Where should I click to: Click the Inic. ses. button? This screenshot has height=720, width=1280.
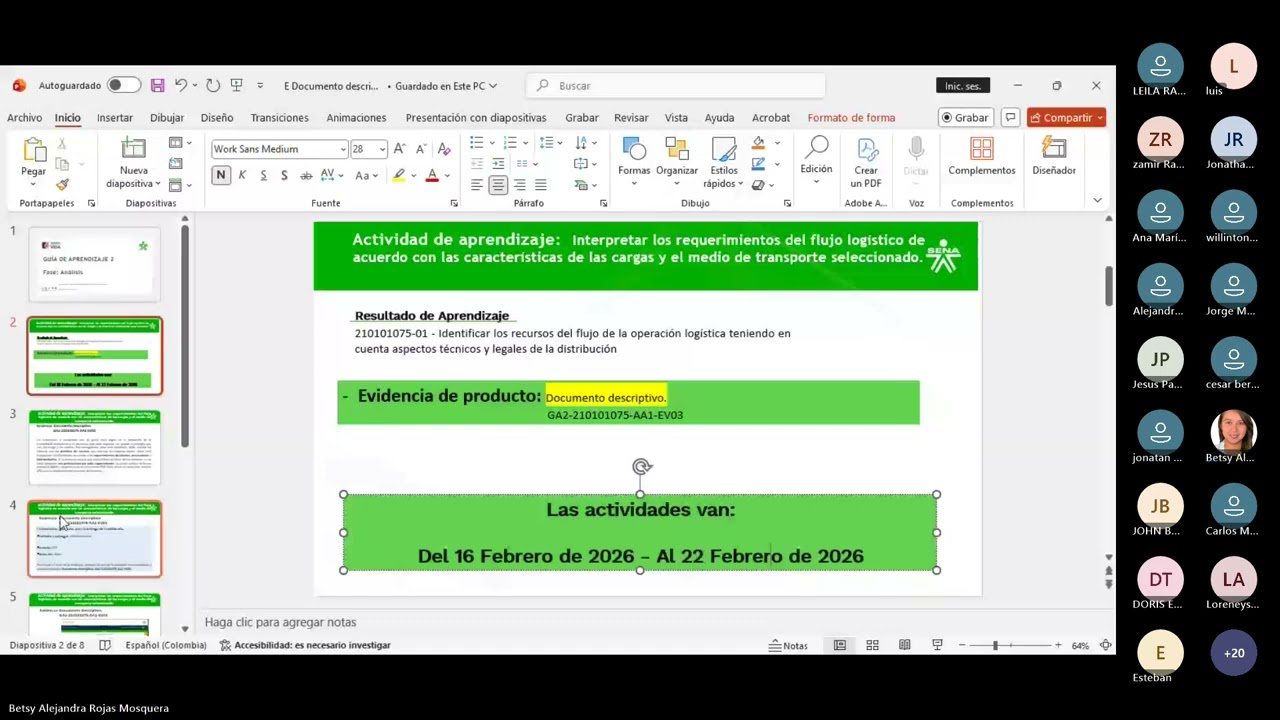pyautogui.click(x=963, y=86)
